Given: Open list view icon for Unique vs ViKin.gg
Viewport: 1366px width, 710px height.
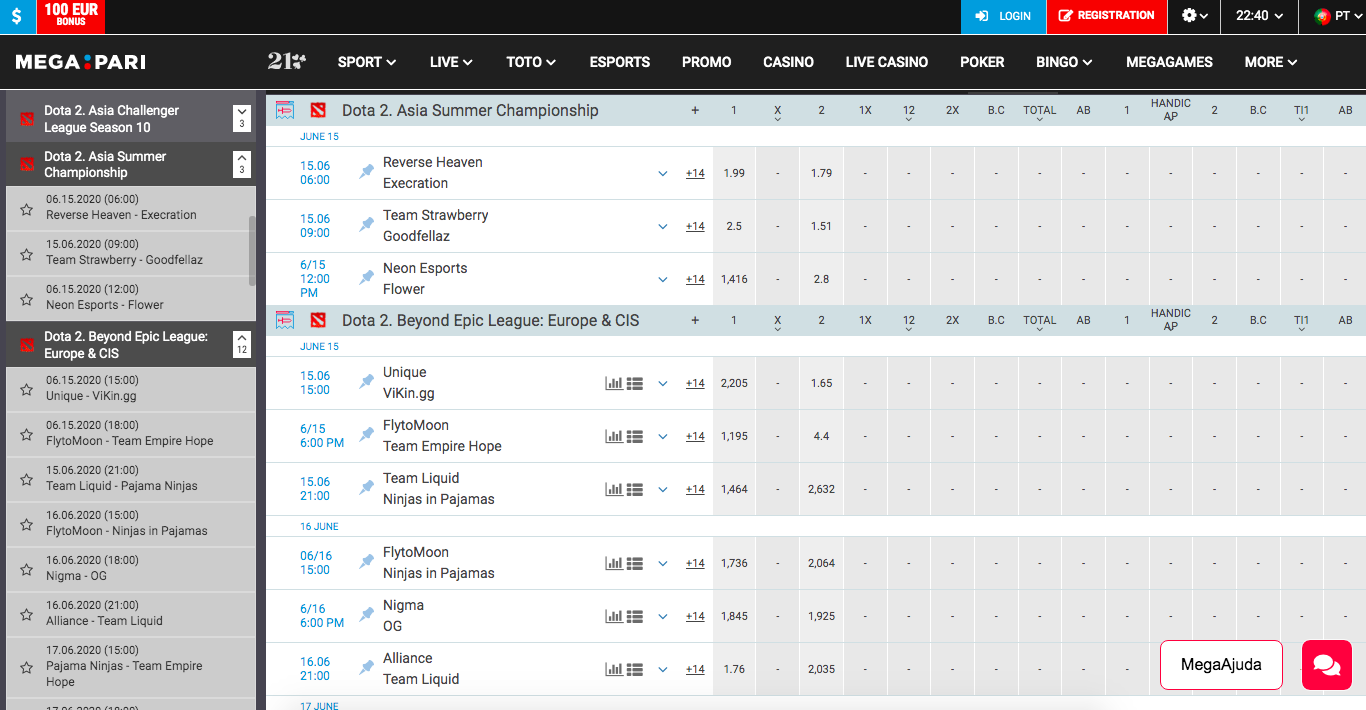Looking at the screenshot, I should point(635,383).
